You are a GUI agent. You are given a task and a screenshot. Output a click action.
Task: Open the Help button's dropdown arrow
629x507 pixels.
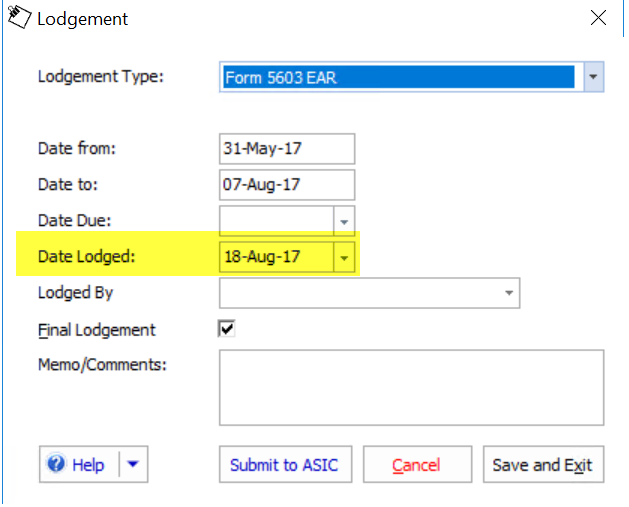pyautogui.click(x=133, y=464)
